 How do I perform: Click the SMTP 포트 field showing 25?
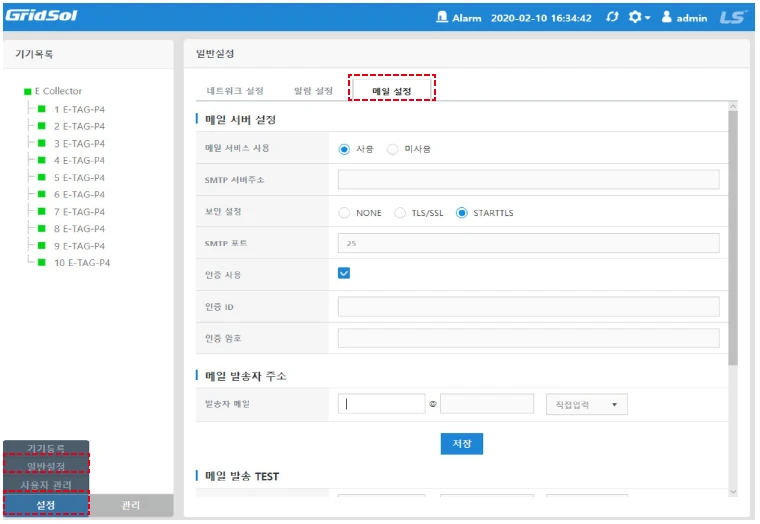point(528,243)
